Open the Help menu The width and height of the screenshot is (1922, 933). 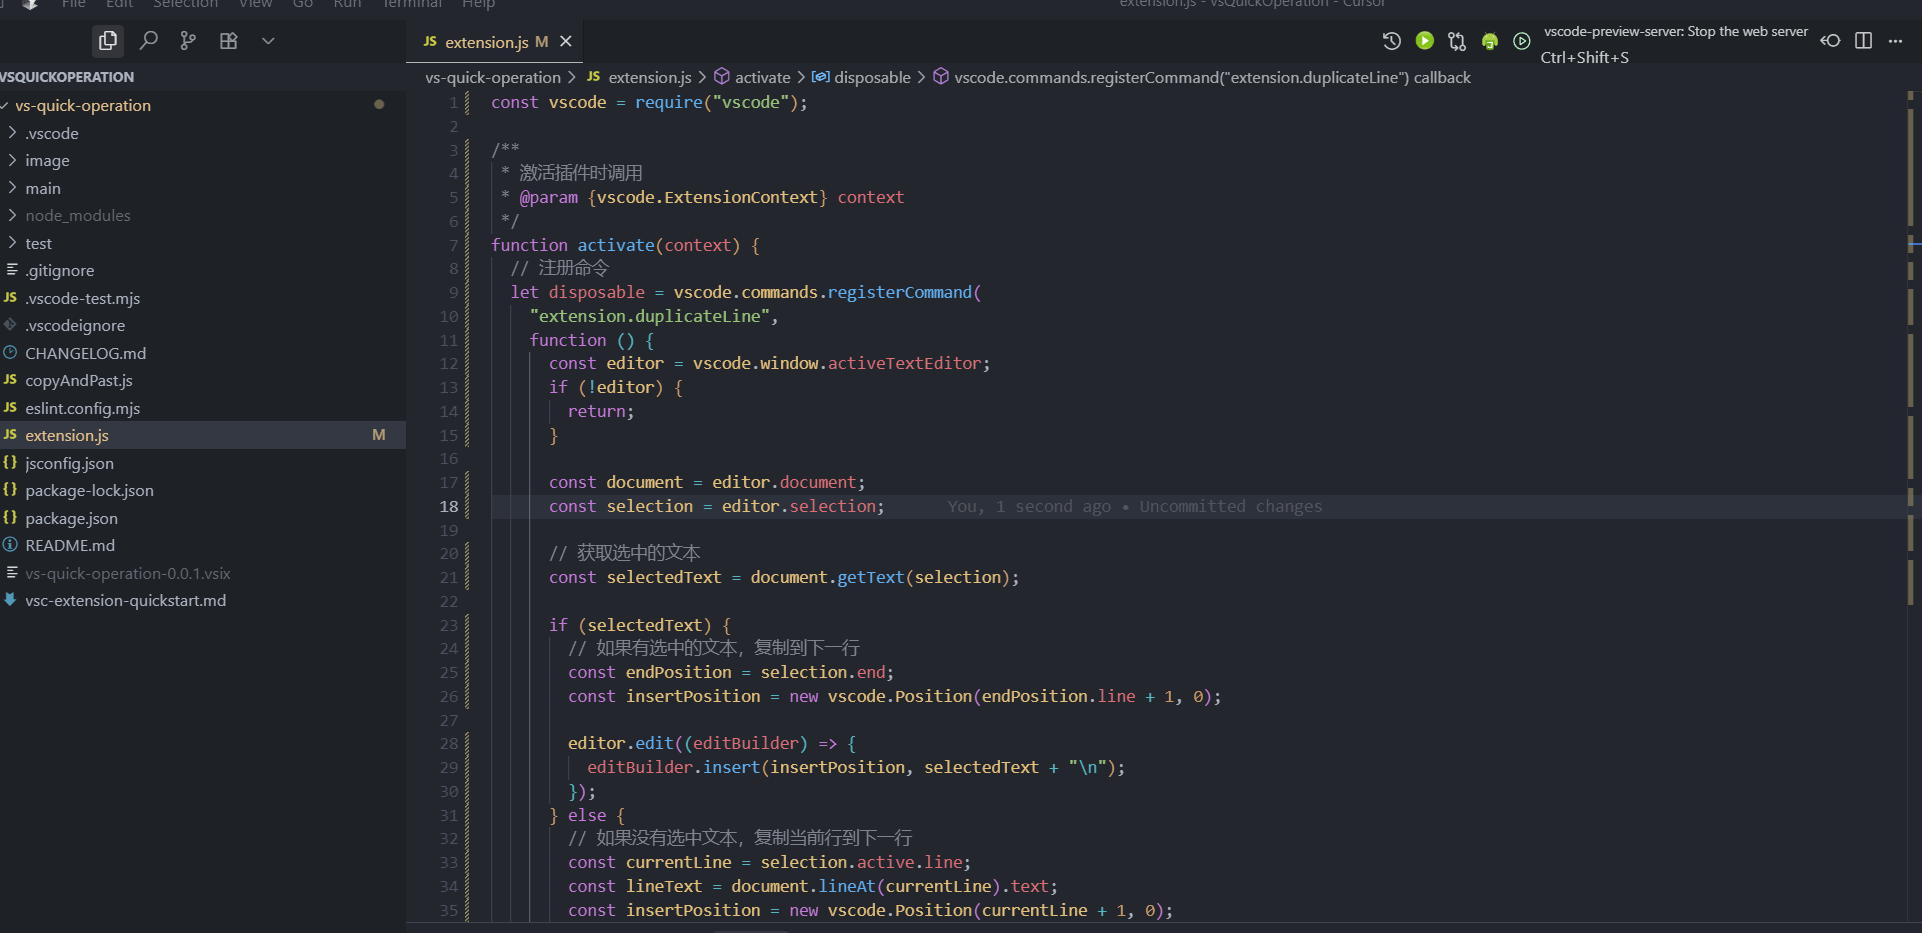[x=478, y=3]
